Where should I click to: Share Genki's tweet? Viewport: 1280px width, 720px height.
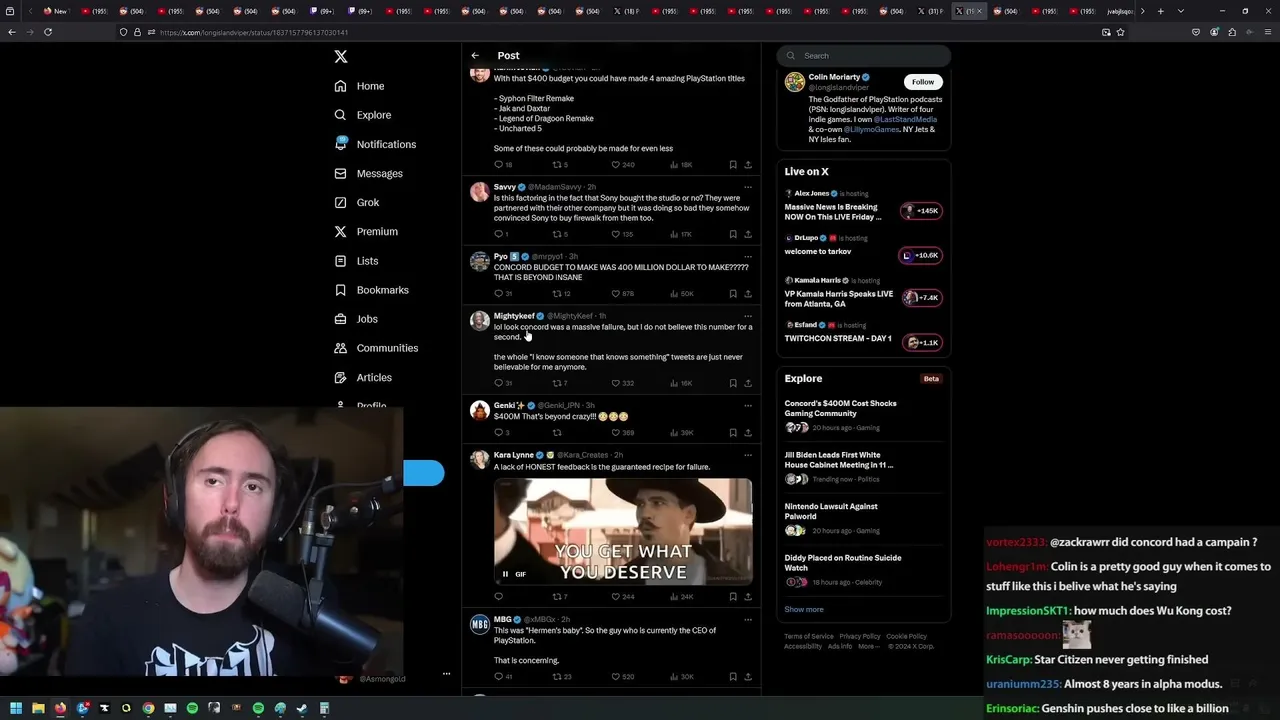click(748, 433)
